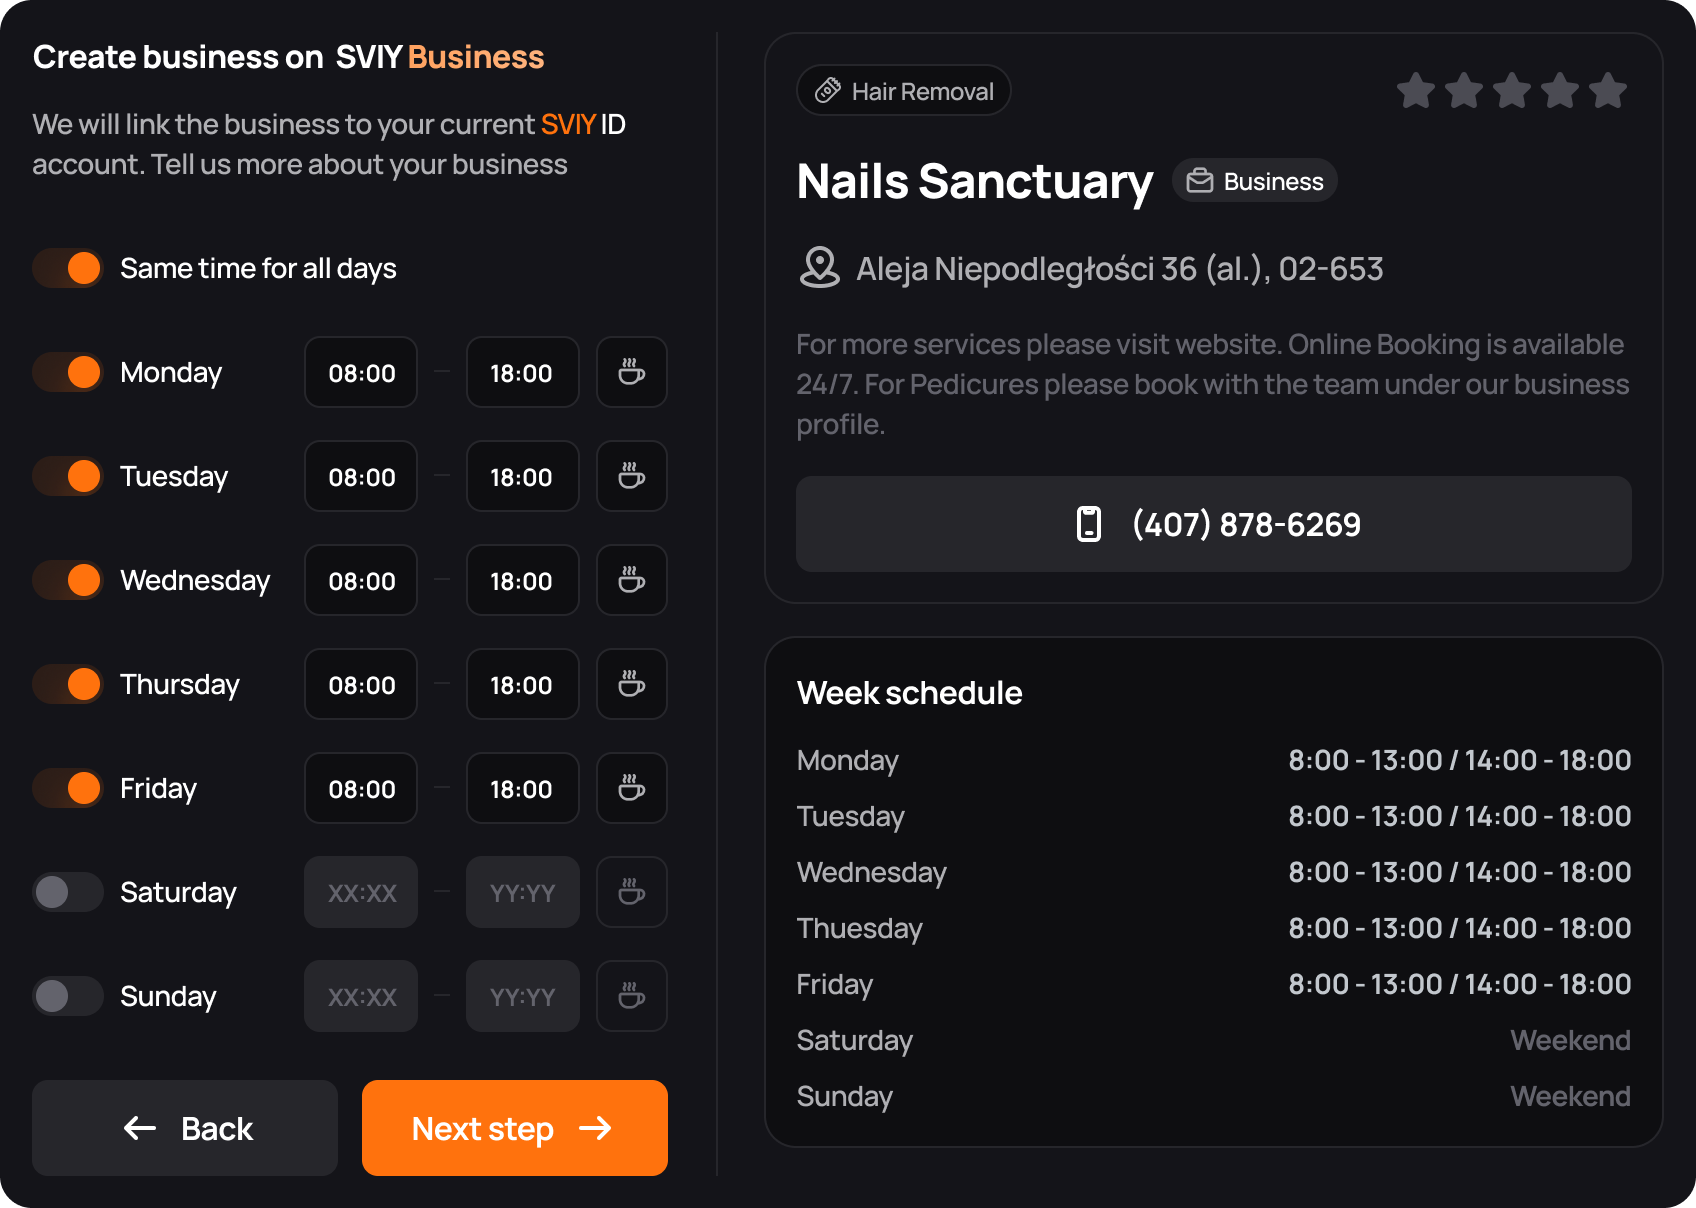Screen dimensions: 1696x1208
Task: Edit Wednesday closing time 18:00
Action: (x=523, y=580)
